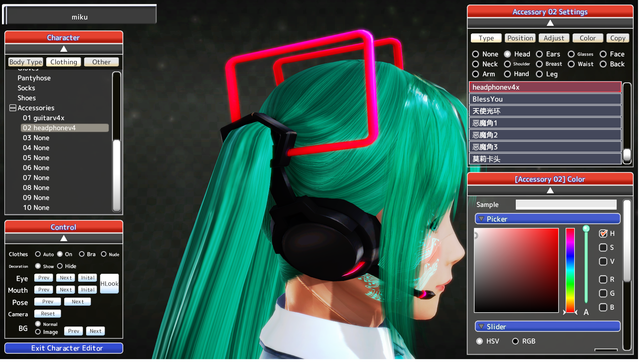Reset the camera view
This screenshot has width=640, height=362.
[x=48, y=314]
